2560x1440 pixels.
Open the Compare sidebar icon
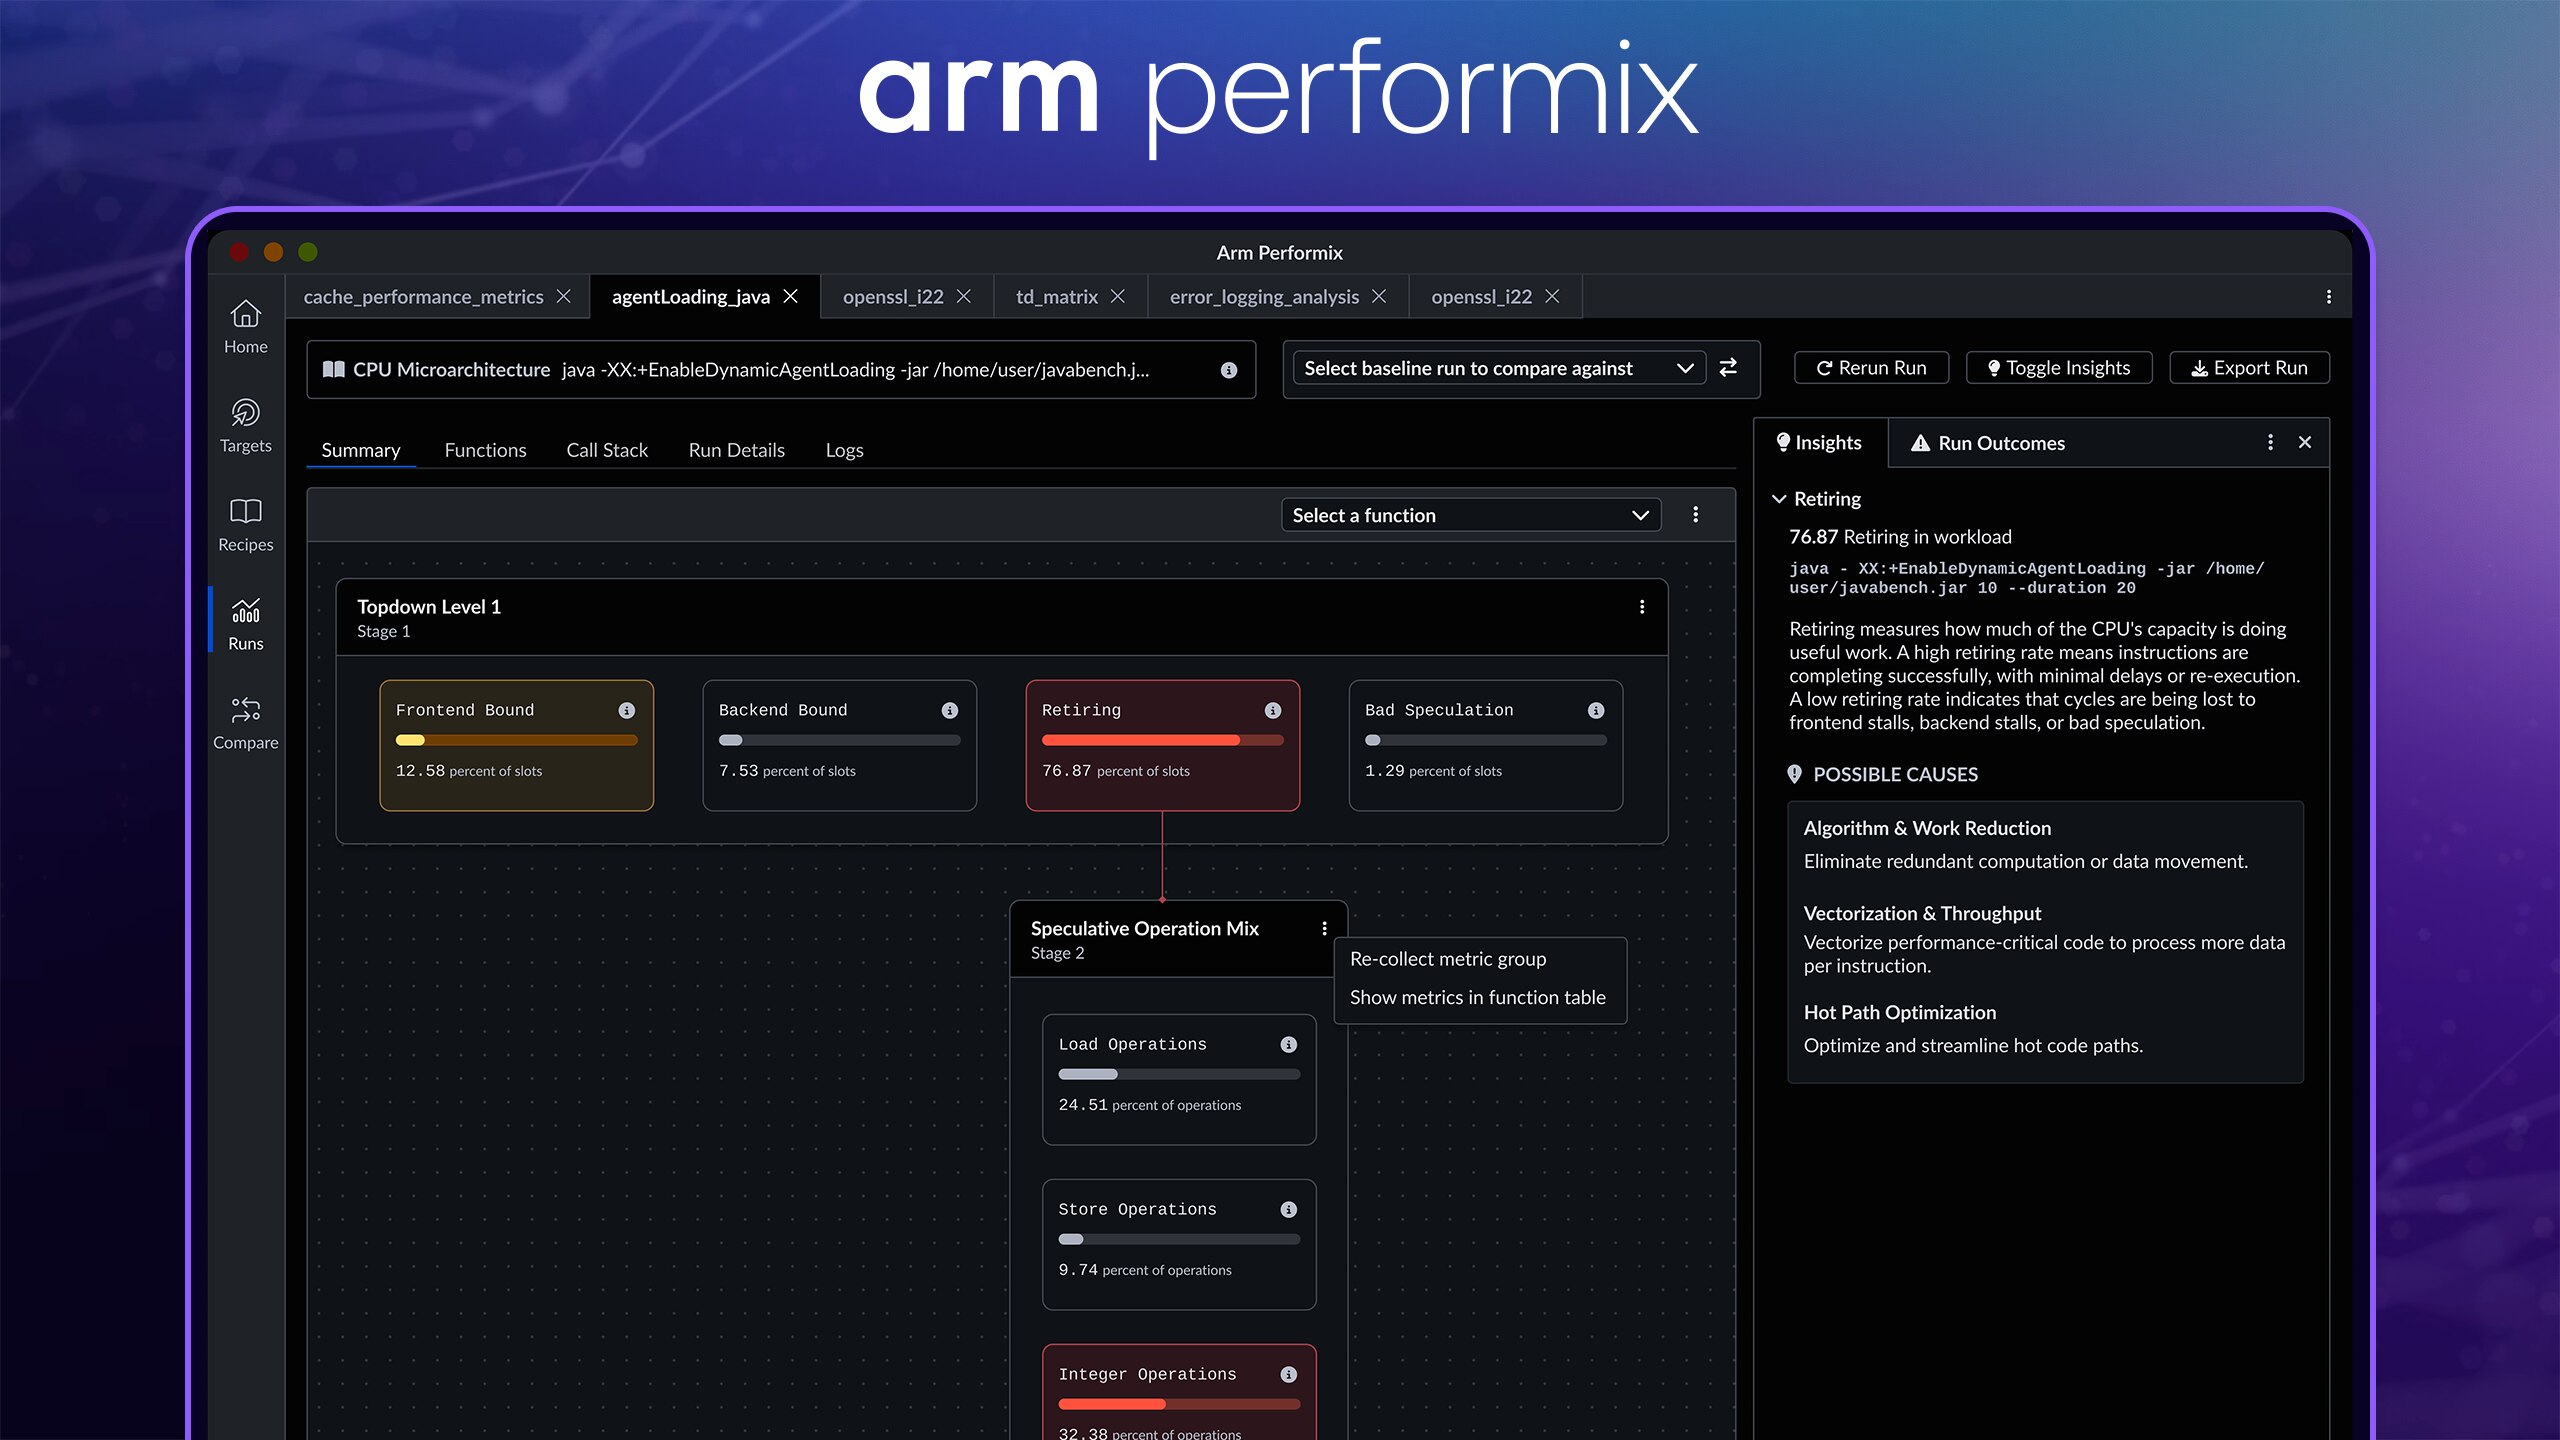click(x=245, y=722)
